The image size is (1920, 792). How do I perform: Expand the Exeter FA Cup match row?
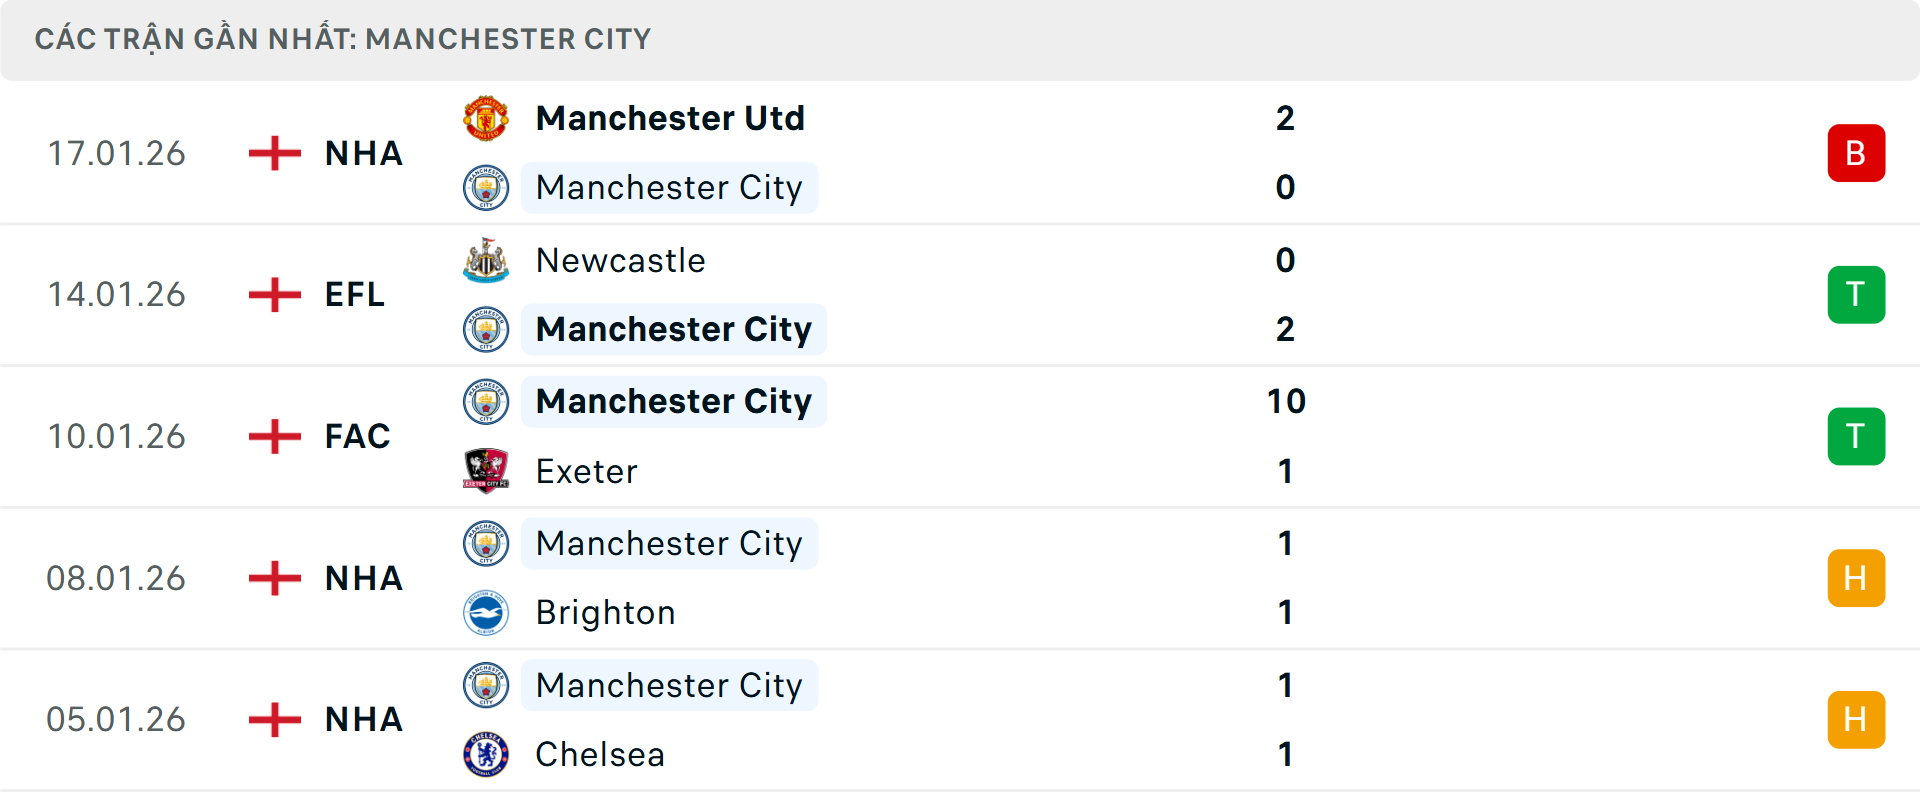tap(960, 436)
